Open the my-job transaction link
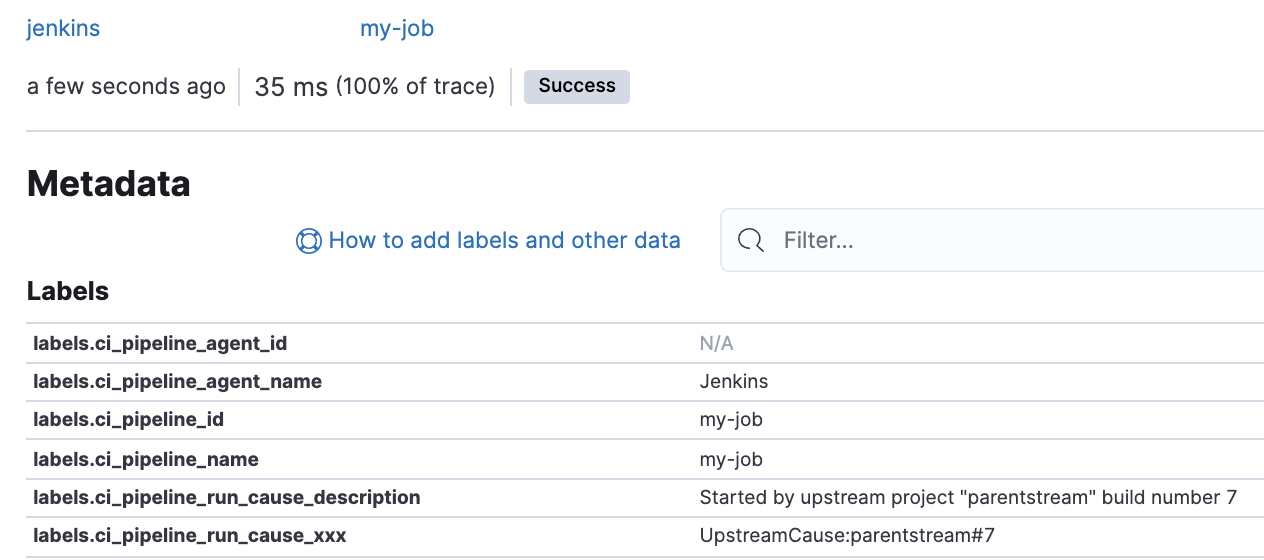 (397, 28)
